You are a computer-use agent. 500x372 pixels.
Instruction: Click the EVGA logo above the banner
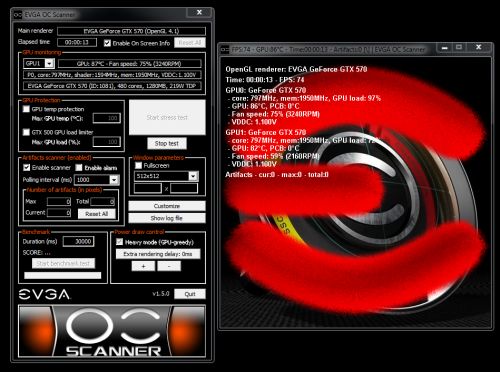coord(44,294)
